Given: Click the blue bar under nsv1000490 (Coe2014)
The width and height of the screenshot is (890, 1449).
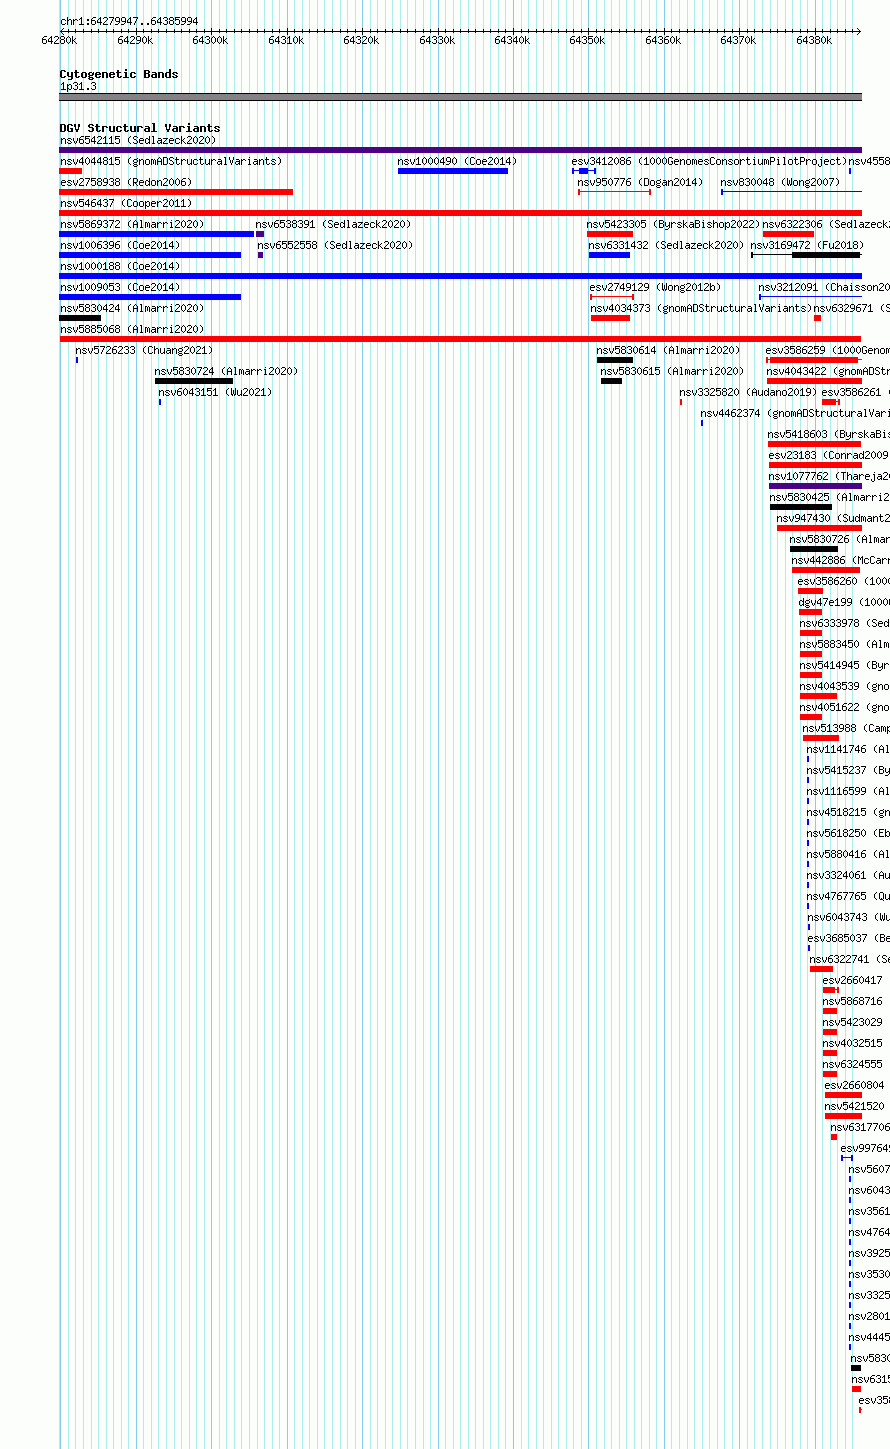Looking at the screenshot, I should pos(453,171).
